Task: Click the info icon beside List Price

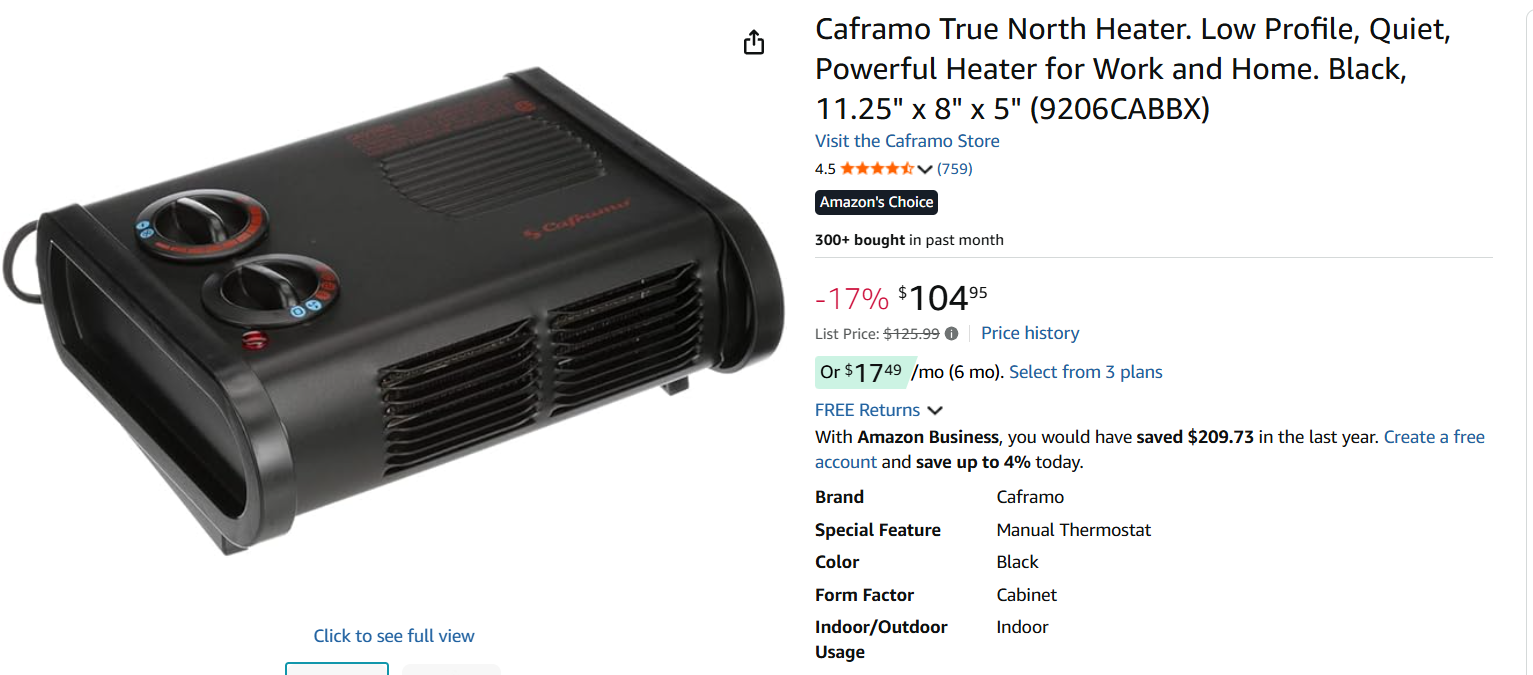Action: tap(951, 334)
